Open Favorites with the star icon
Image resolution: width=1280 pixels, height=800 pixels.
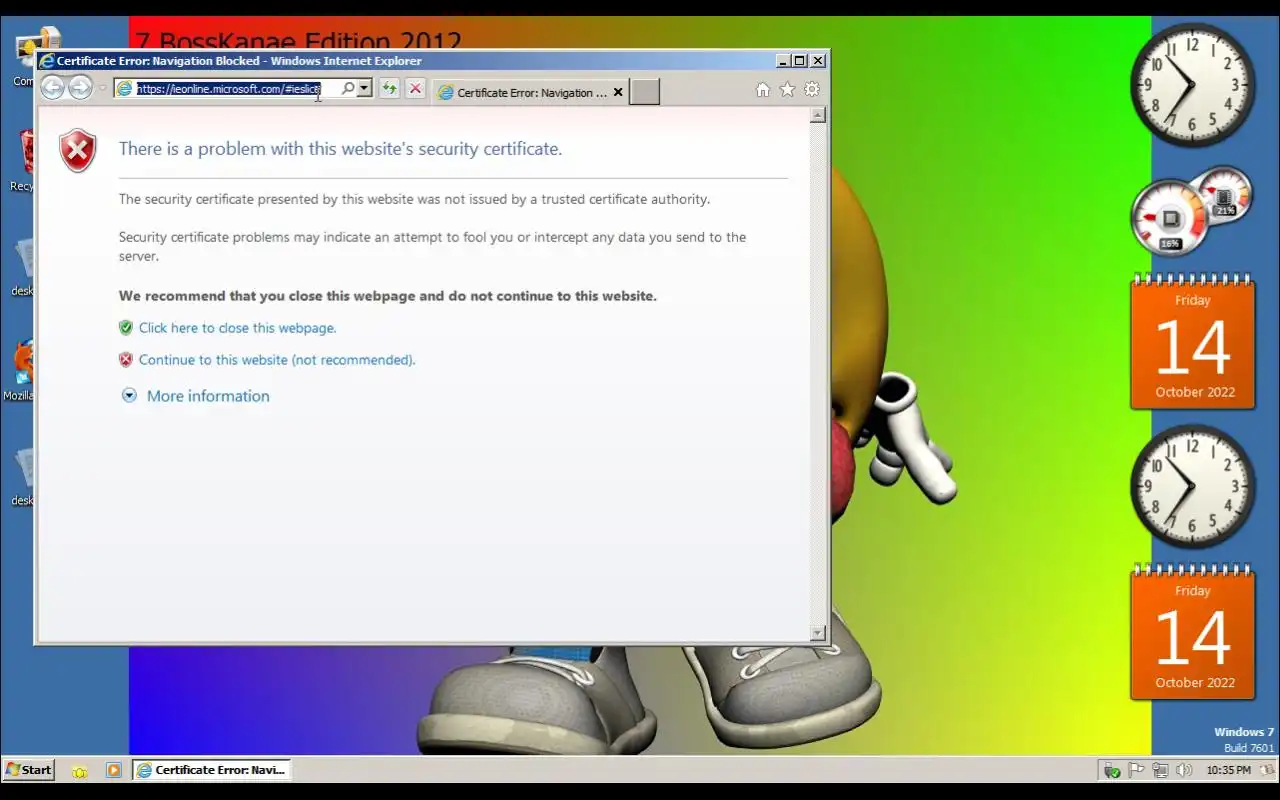(787, 90)
